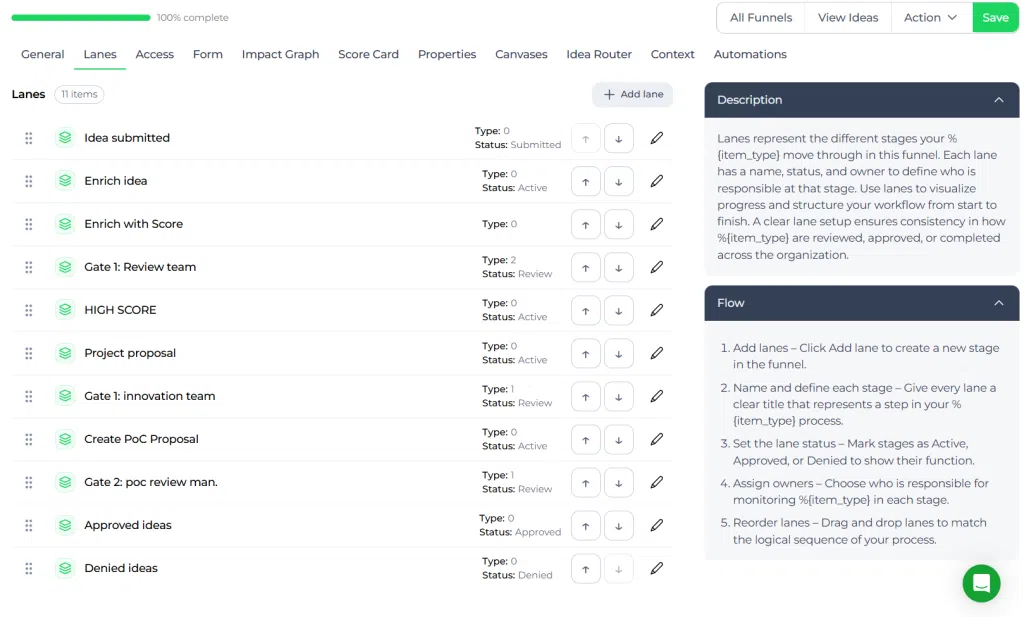Screen dimensions: 1024x617
Task: Save the funnel settings
Action: click(x=995, y=18)
